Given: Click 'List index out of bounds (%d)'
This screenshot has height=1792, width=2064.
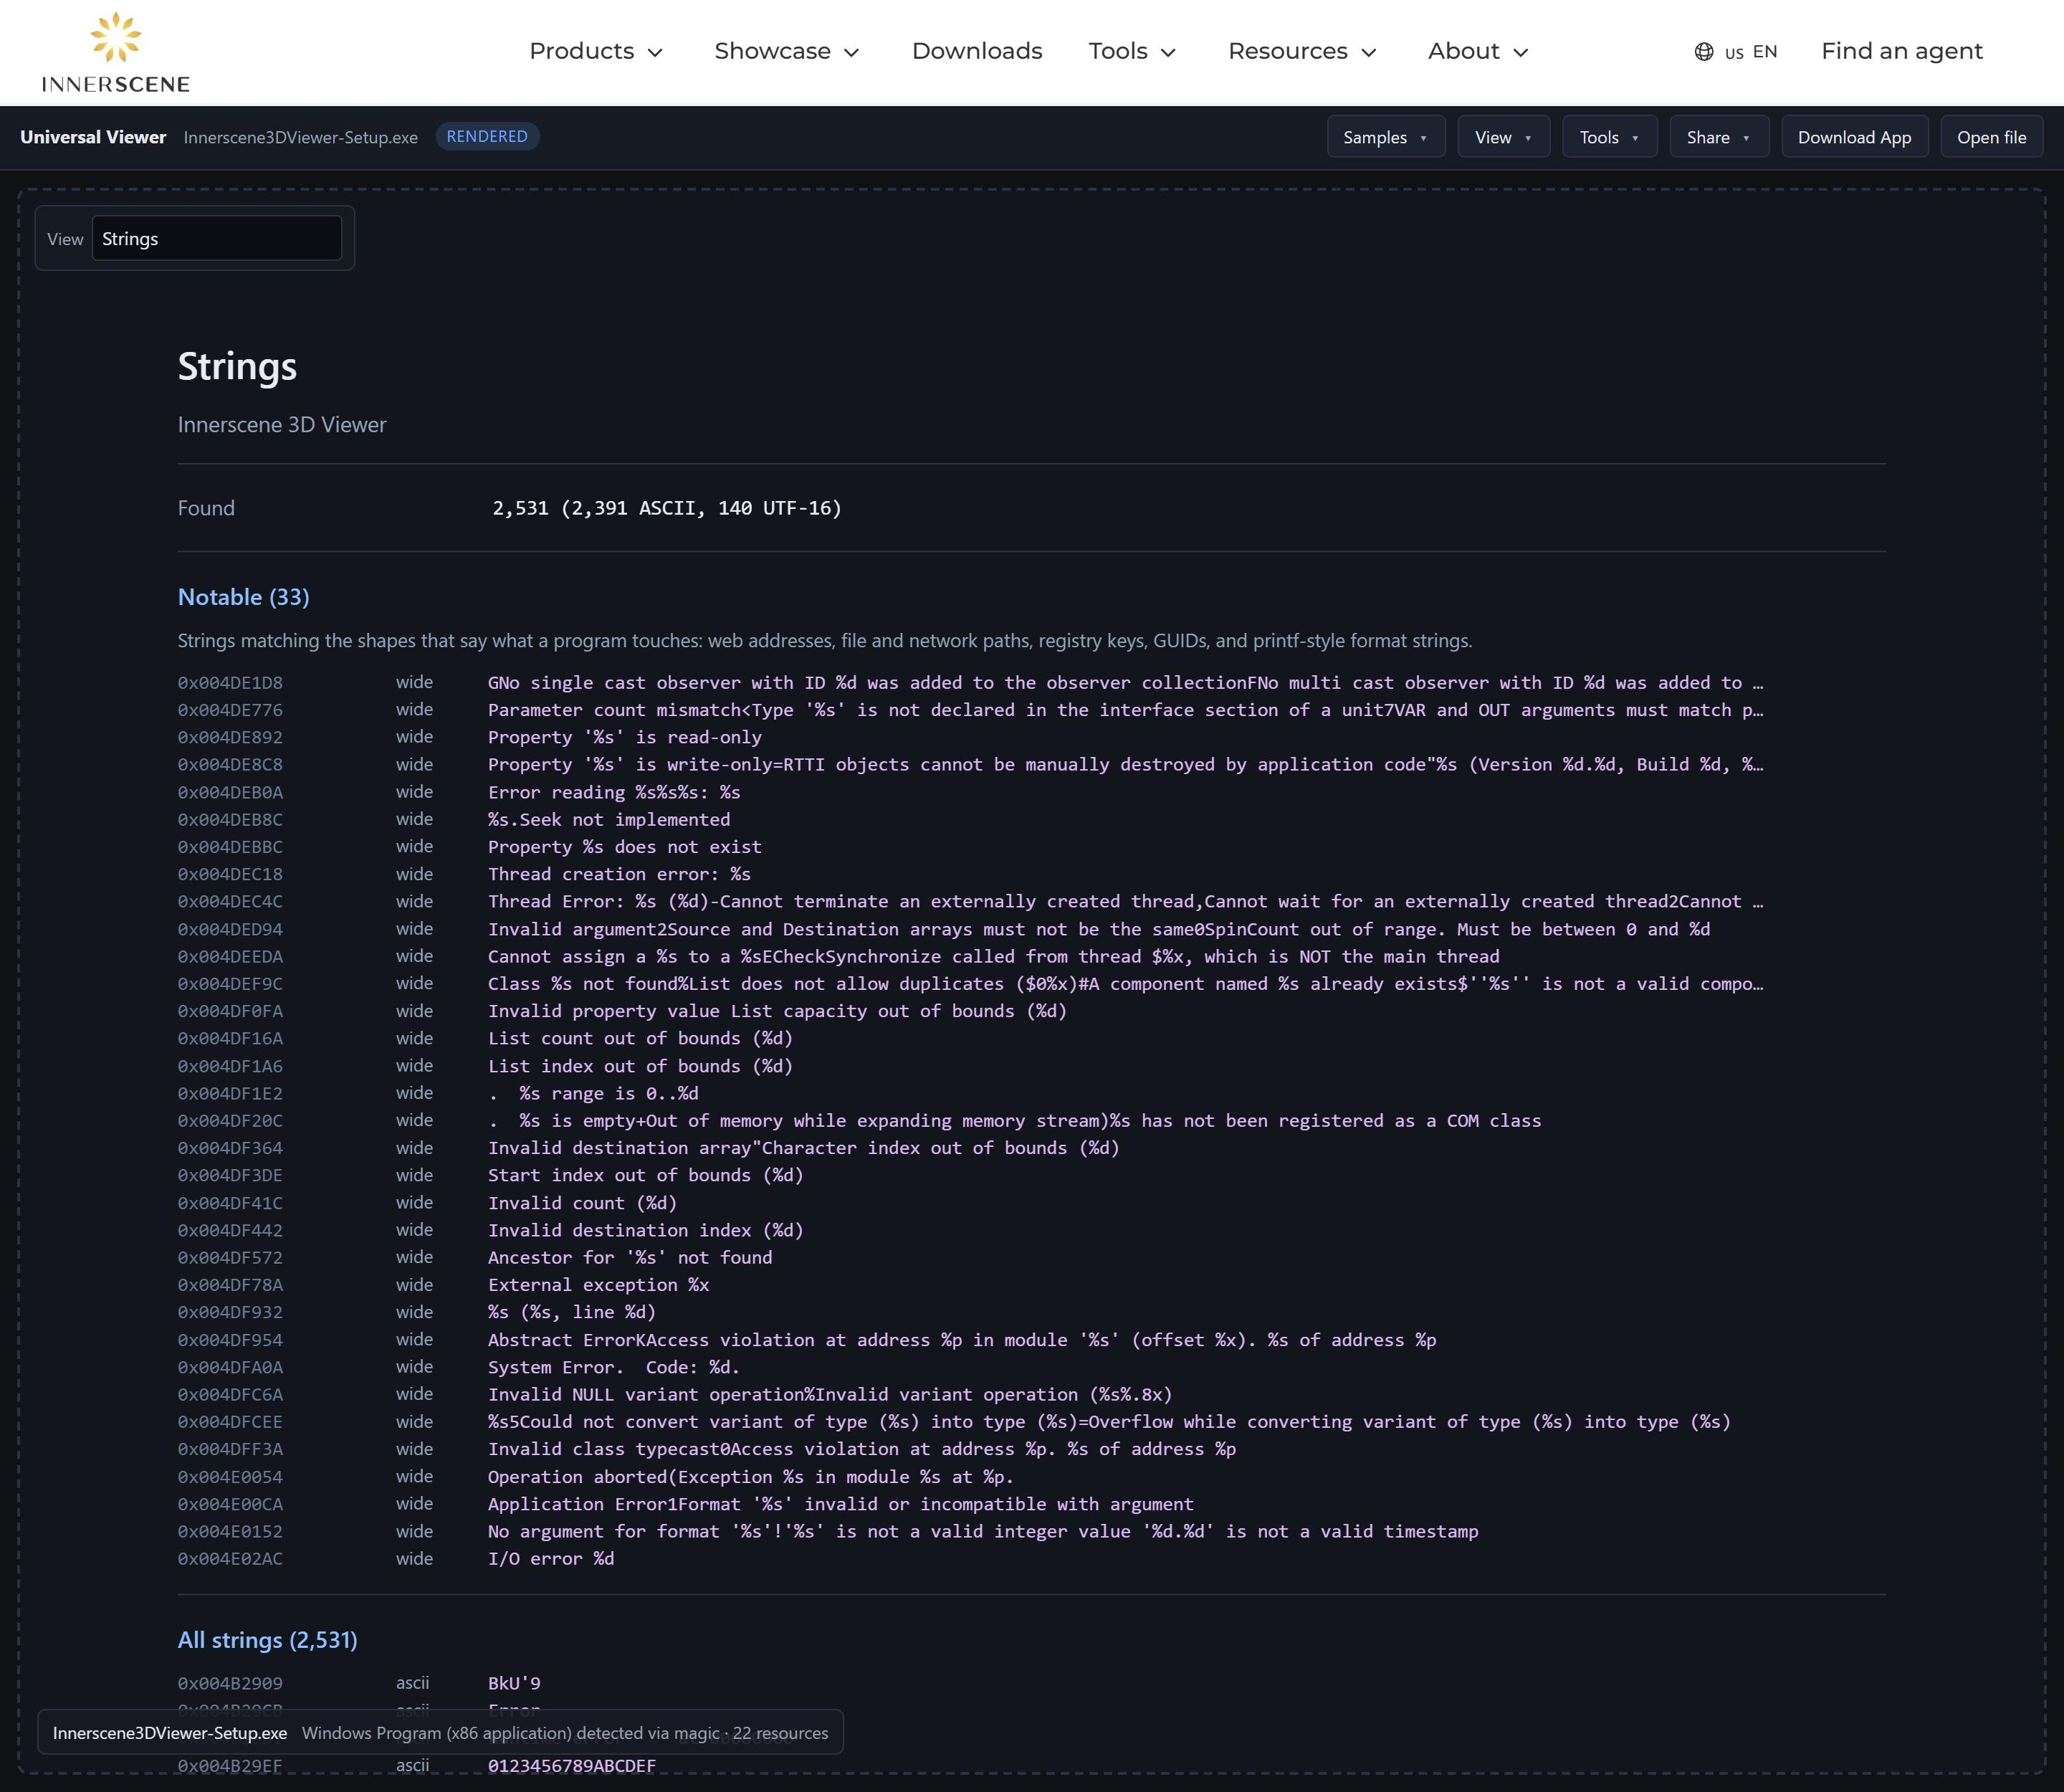Looking at the screenshot, I should coord(640,1066).
